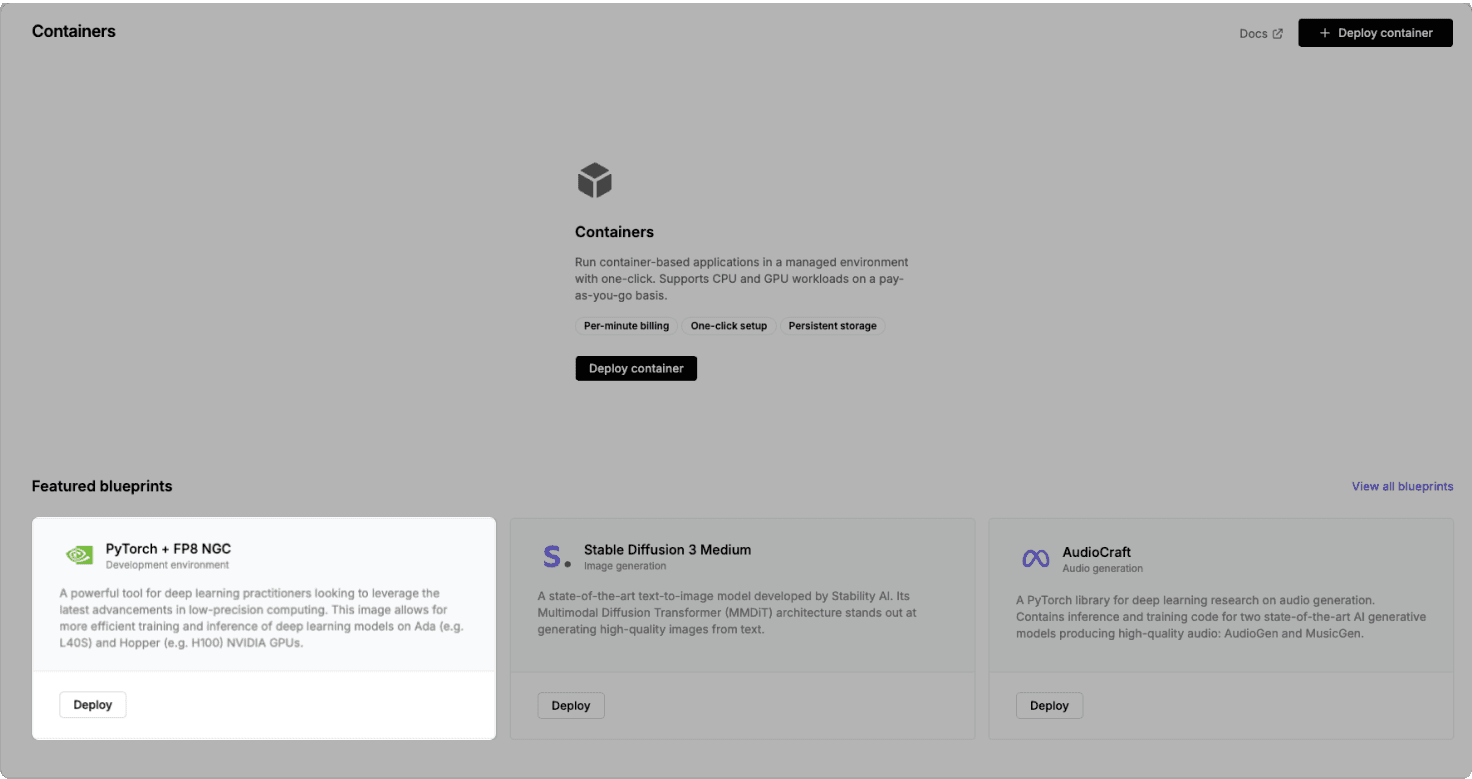Viewport: 1472px width, 779px height.
Task: Click the AudioCraft card title
Action: click(x=1096, y=552)
